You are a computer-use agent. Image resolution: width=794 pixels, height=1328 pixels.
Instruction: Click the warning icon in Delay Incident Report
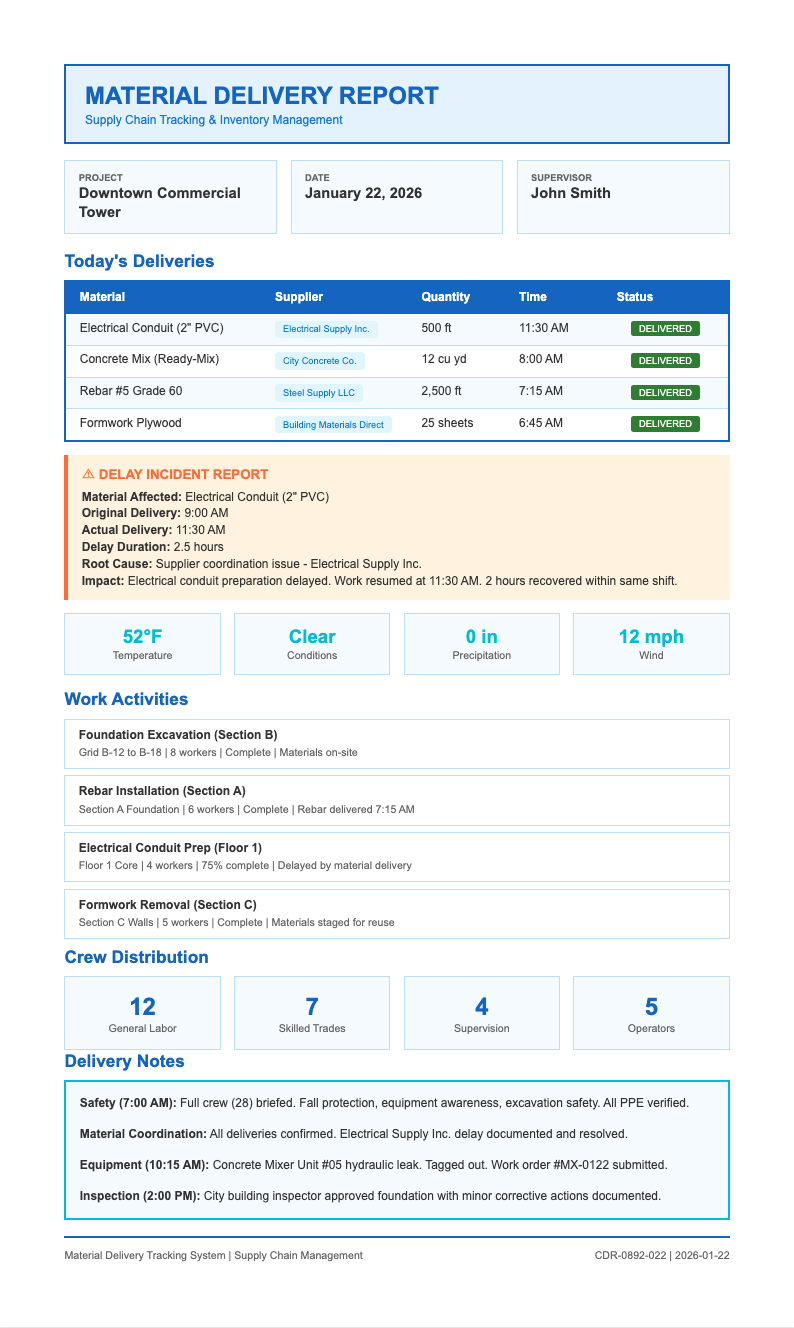click(88, 475)
